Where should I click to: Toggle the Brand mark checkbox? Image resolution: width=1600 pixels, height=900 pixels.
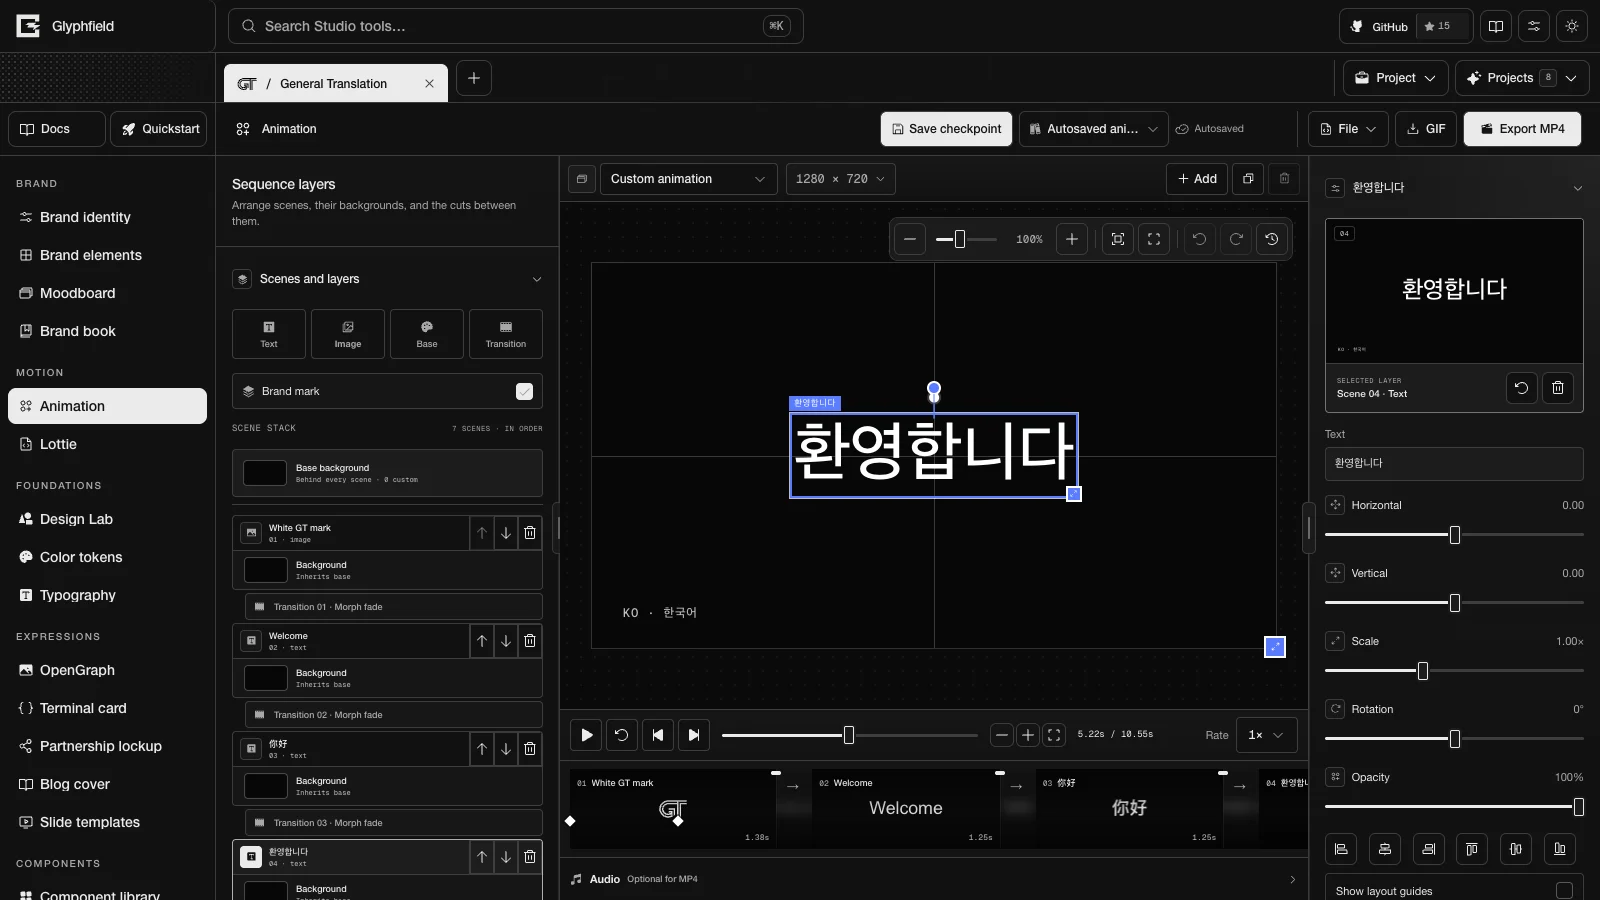(x=524, y=391)
